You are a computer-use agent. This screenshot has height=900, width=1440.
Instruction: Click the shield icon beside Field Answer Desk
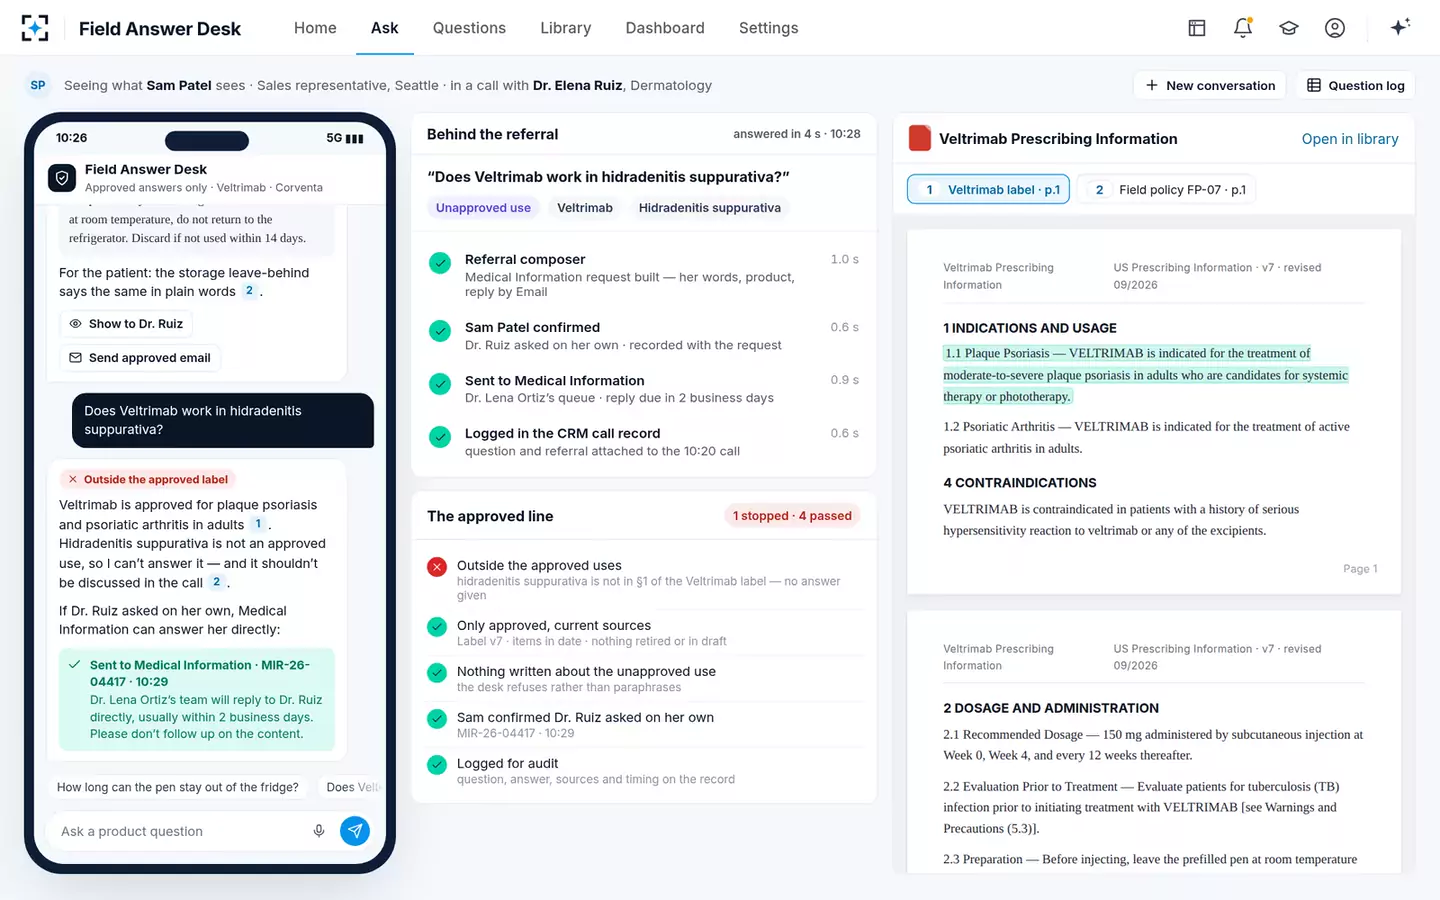pos(62,178)
